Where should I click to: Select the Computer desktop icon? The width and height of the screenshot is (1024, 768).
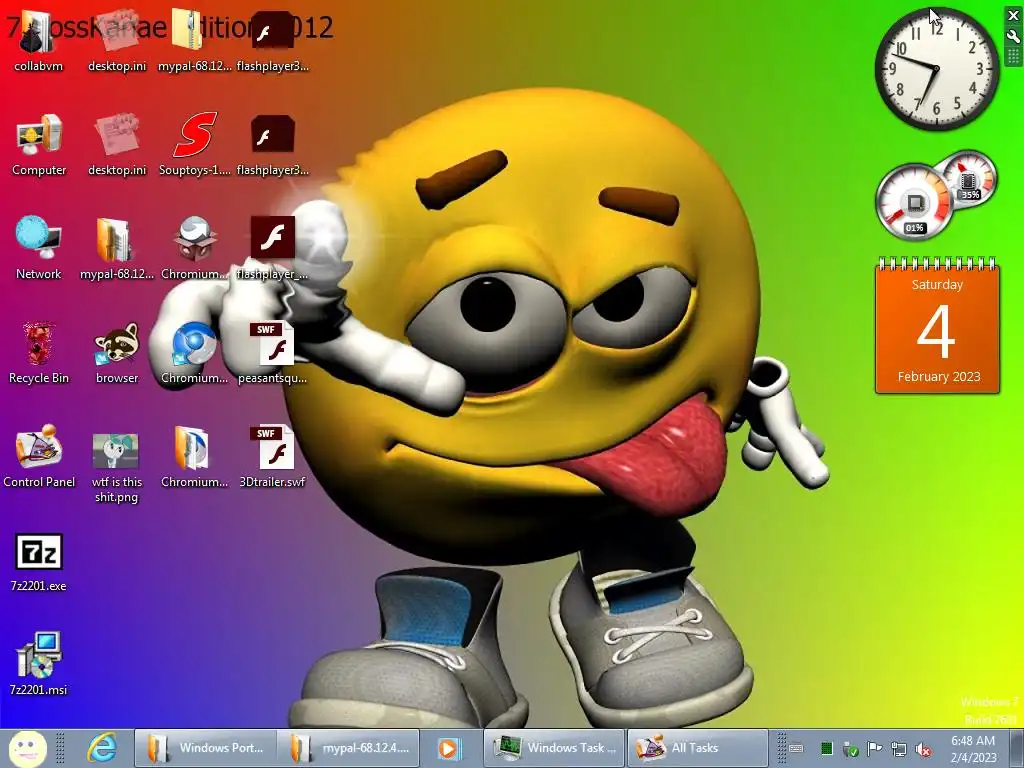click(x=39, y=144)
